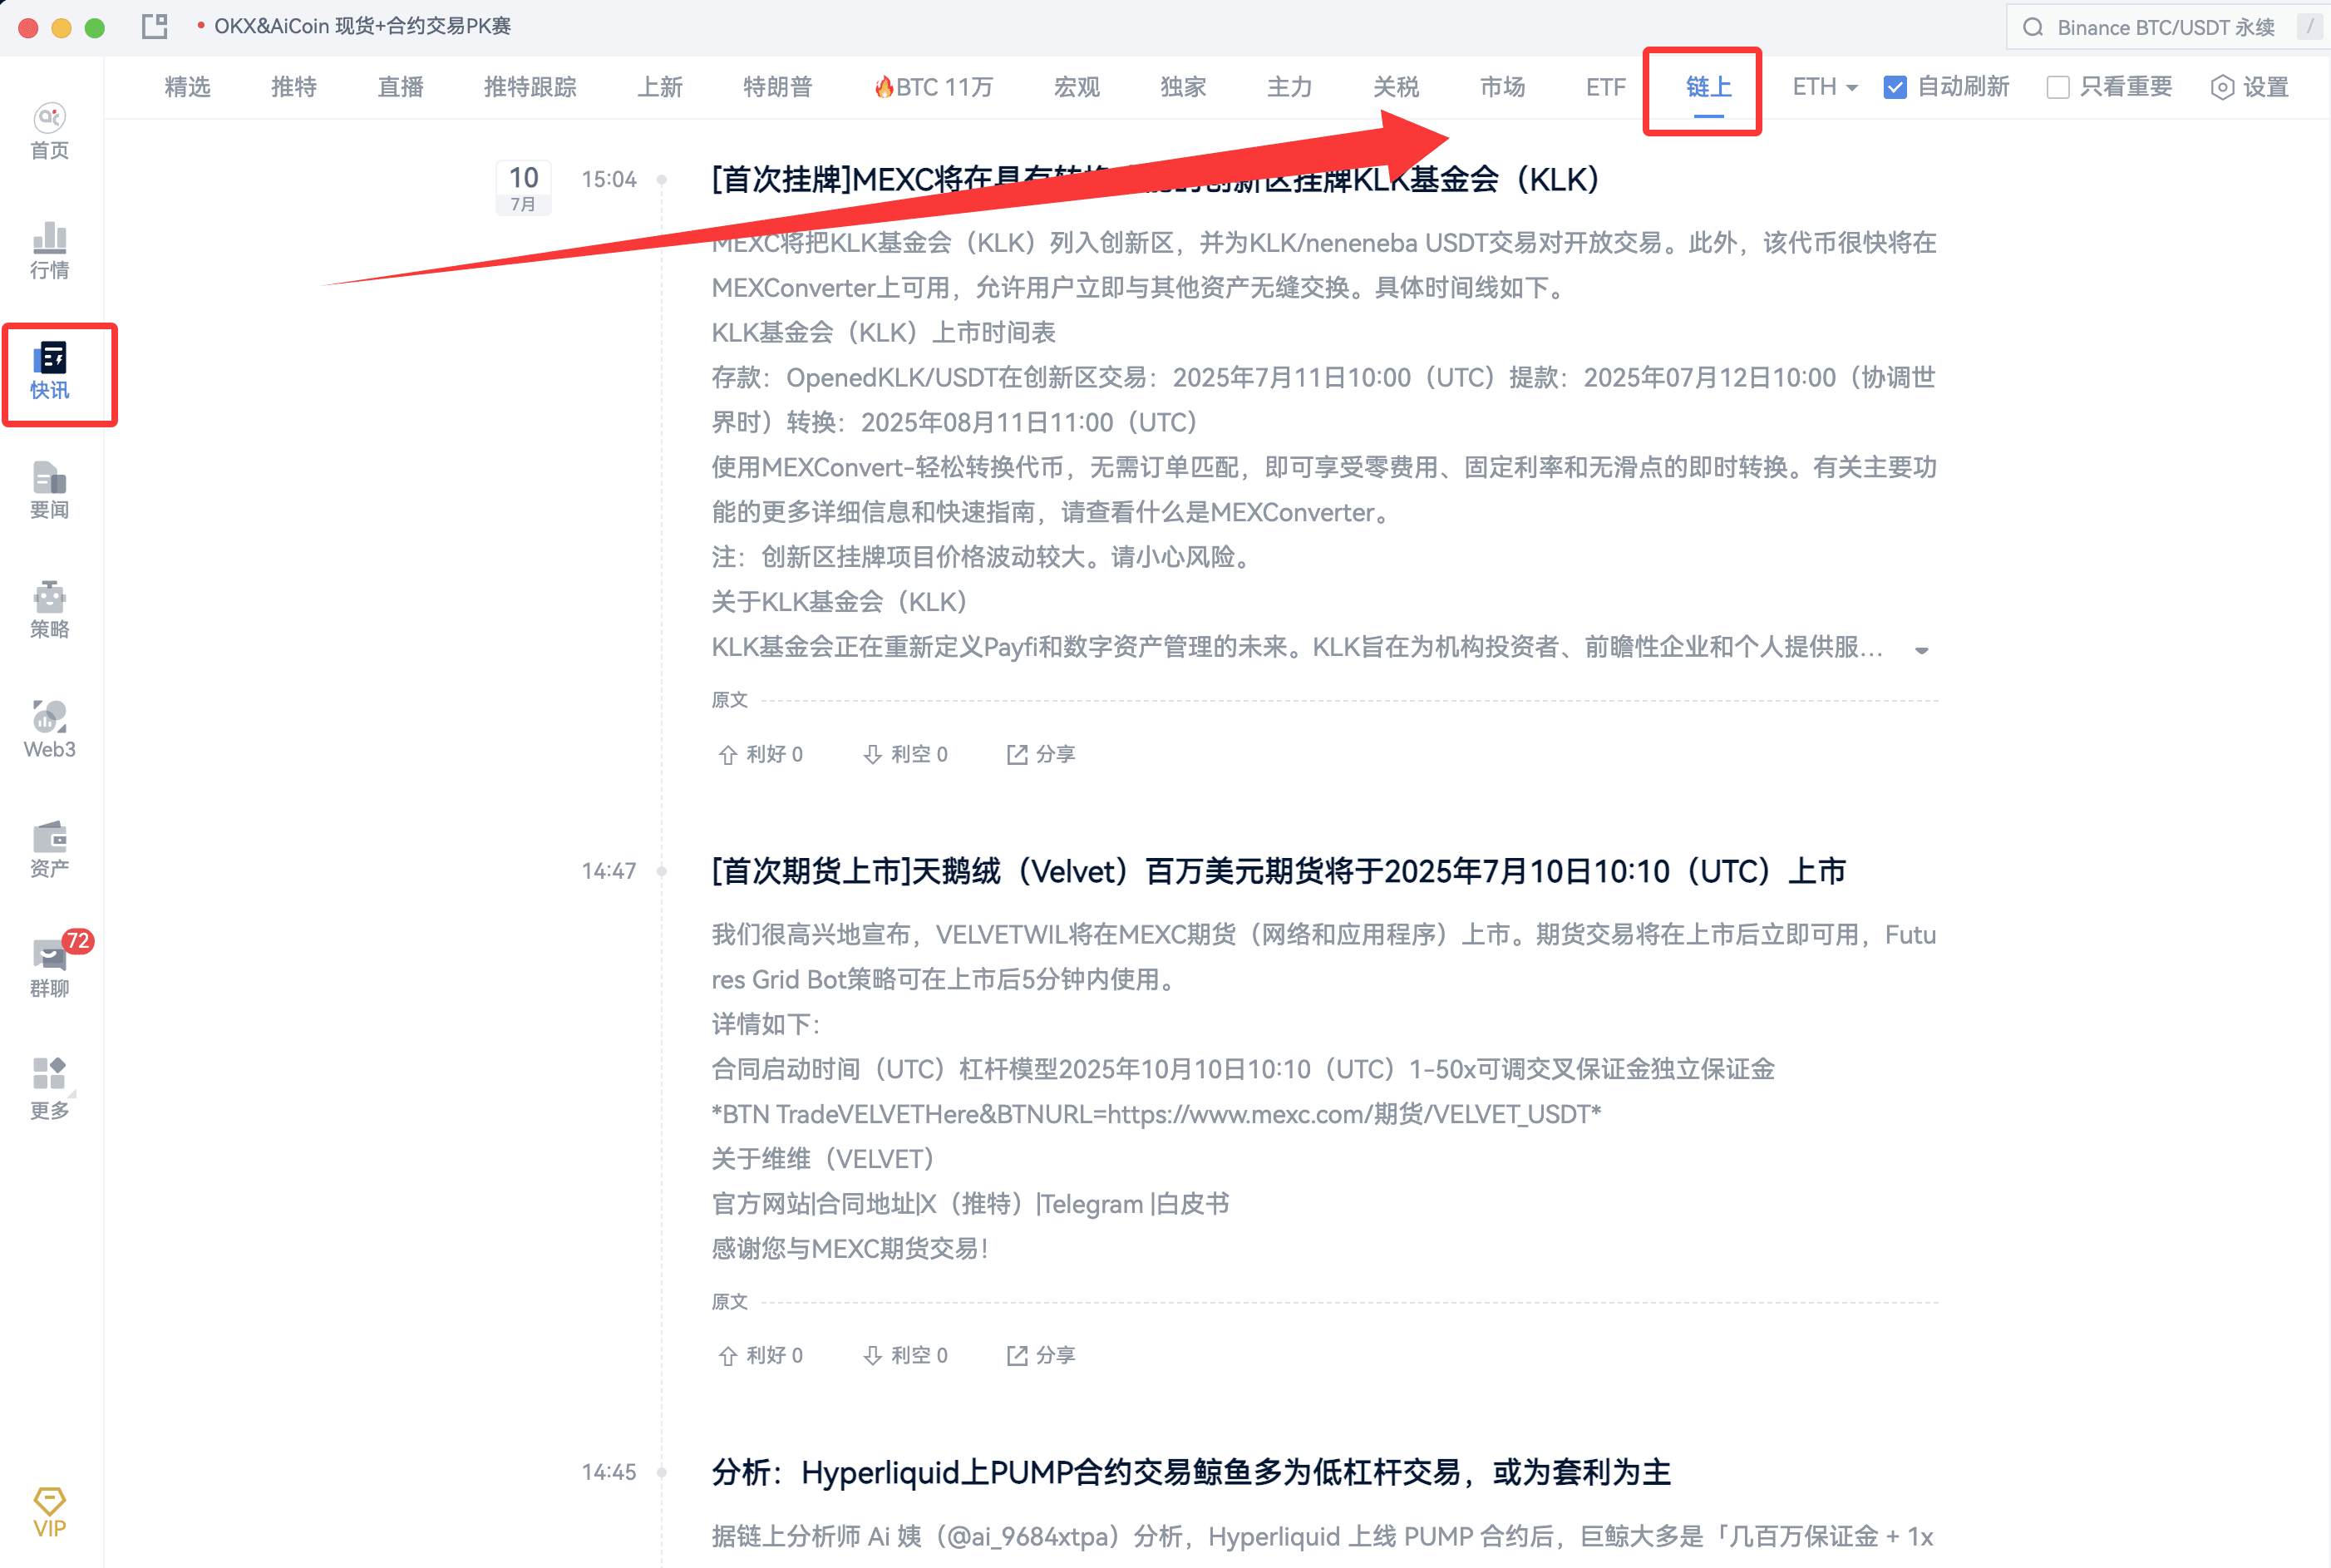Click the window layout icon in title bar

pos(154,26)
